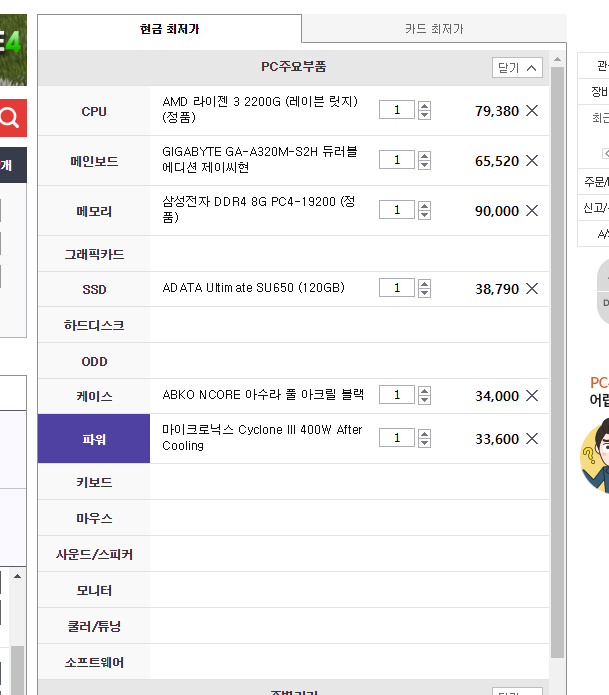Select the SSD category
This screenshot has width=609, height=695.
pyautogui.click(x=94, y=289)
